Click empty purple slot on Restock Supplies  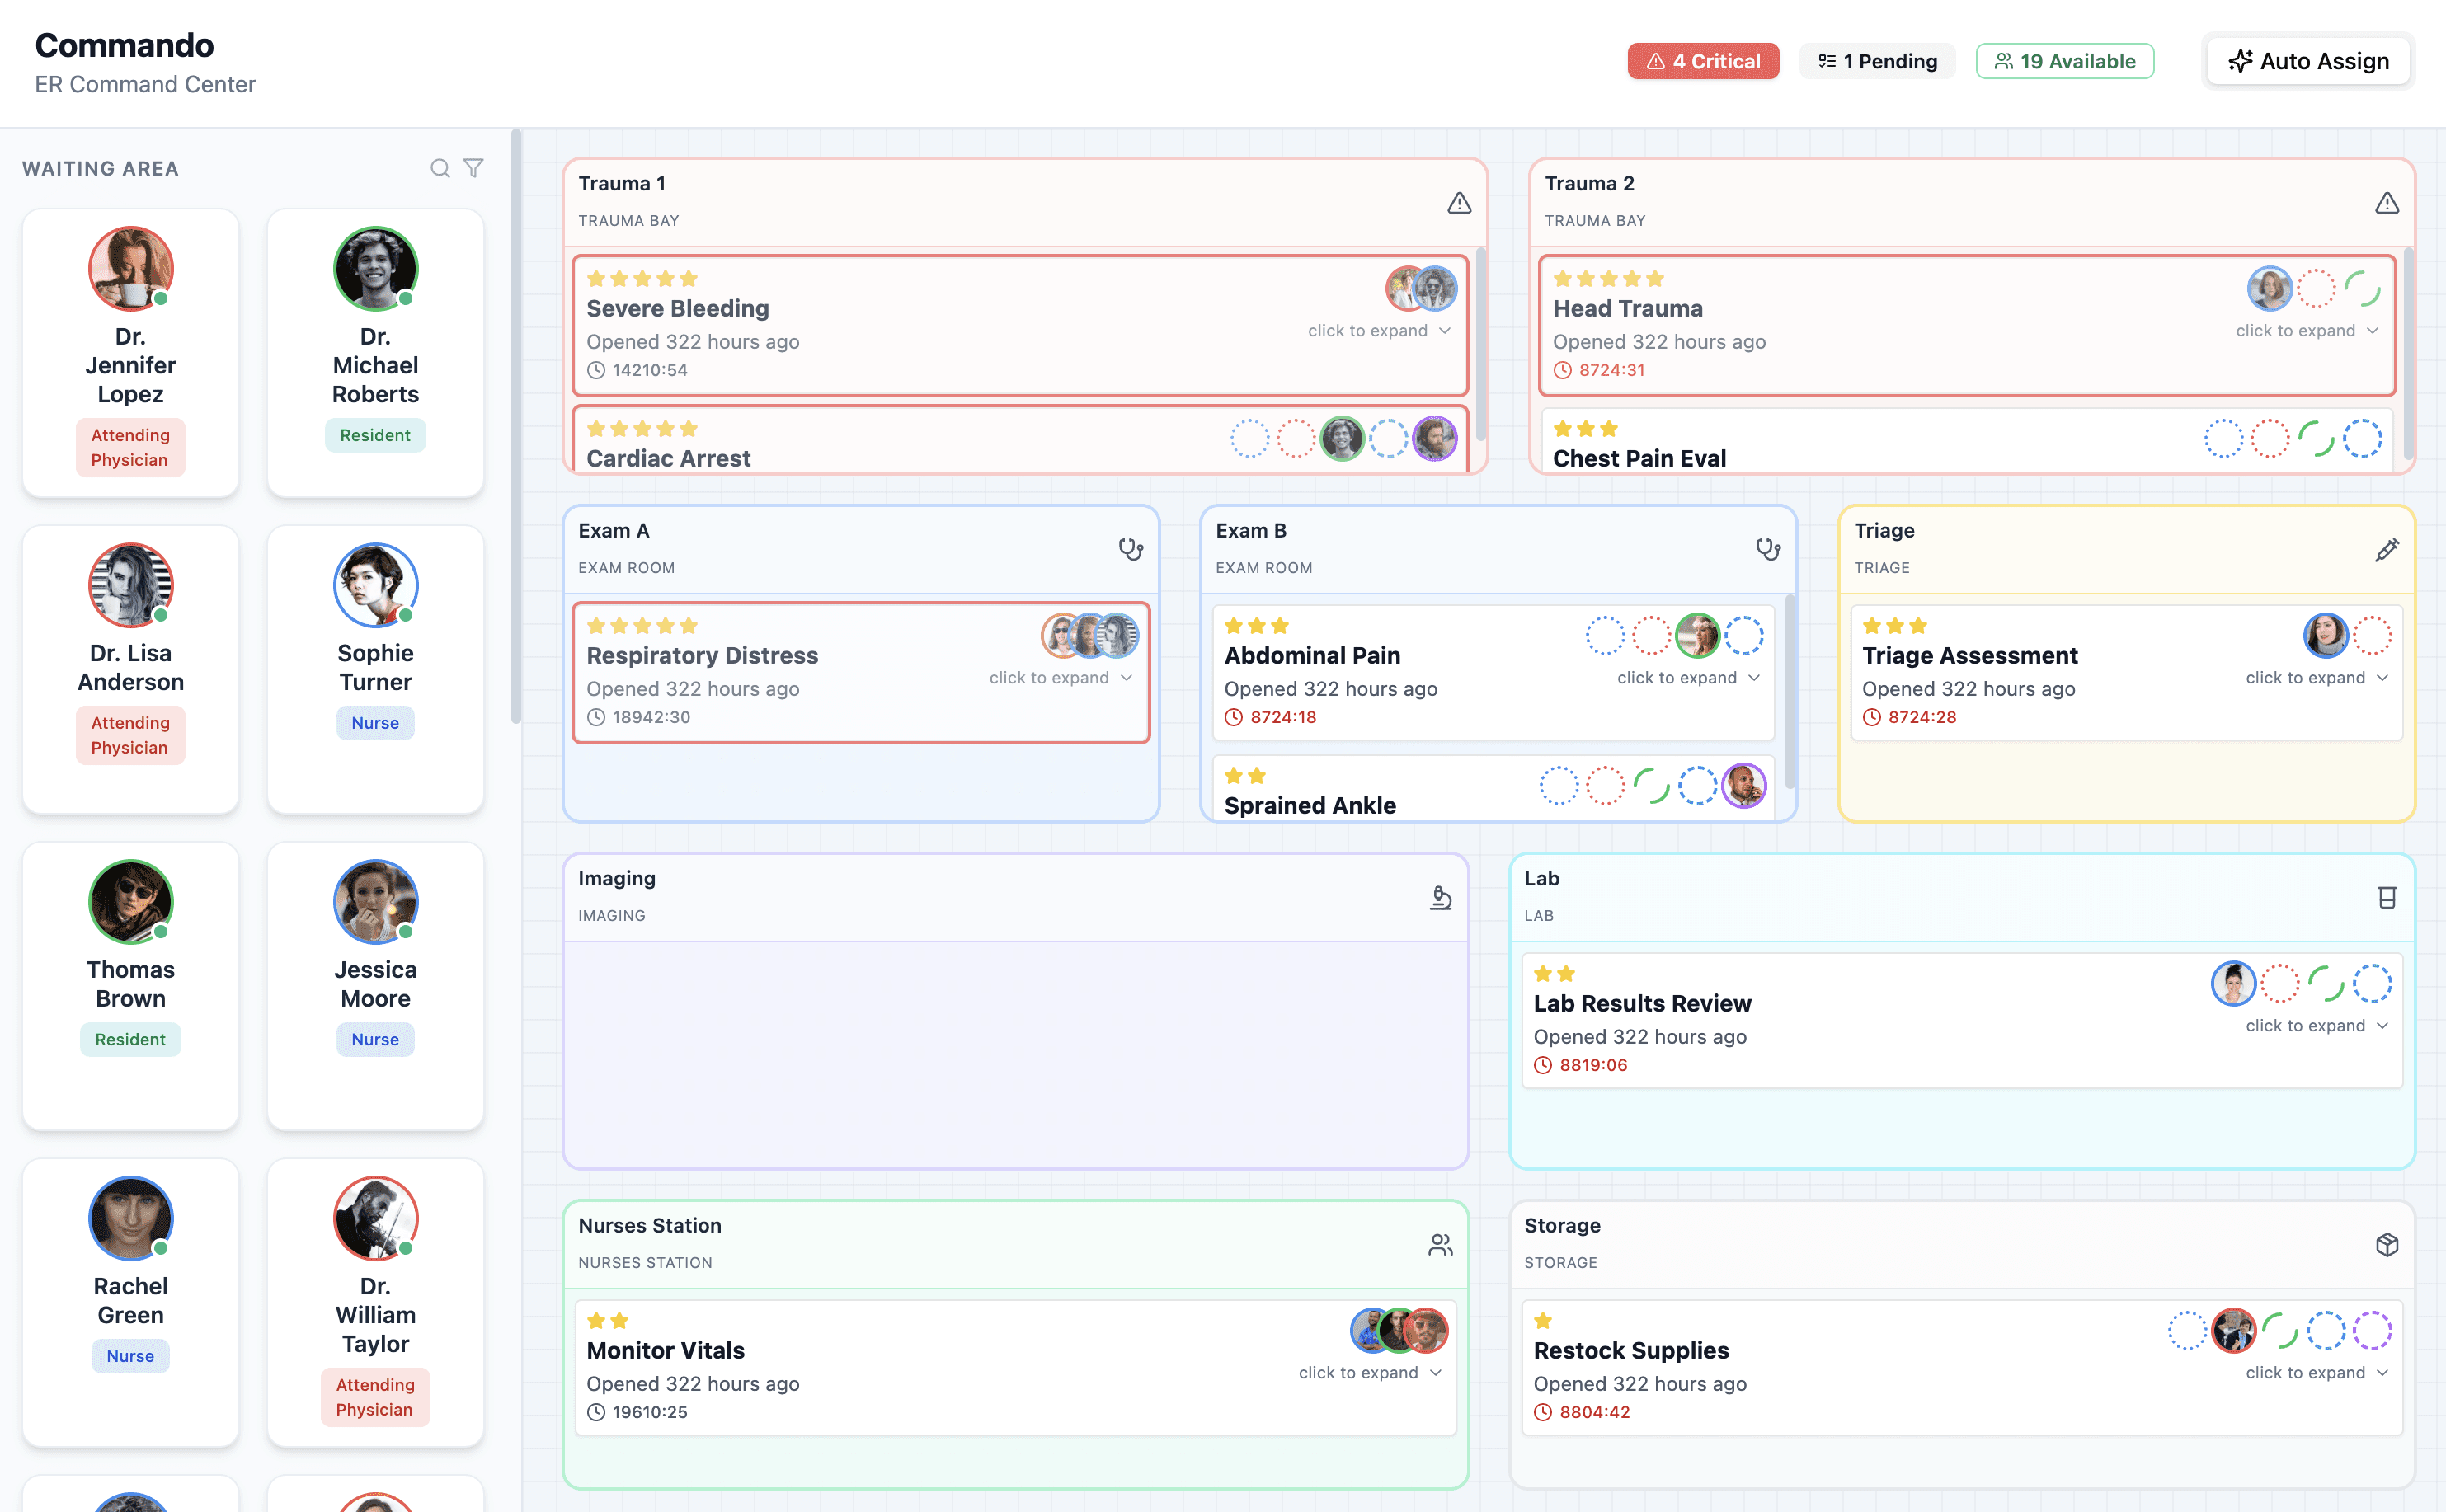coord(2372,1331)
